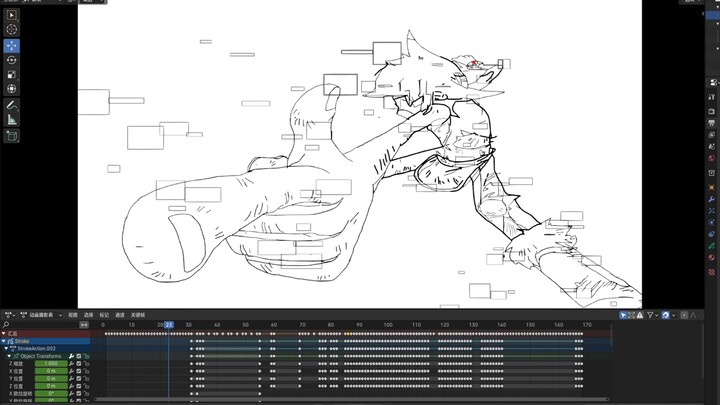Open the Modifiers wrench properties tab

coord(711,199)
